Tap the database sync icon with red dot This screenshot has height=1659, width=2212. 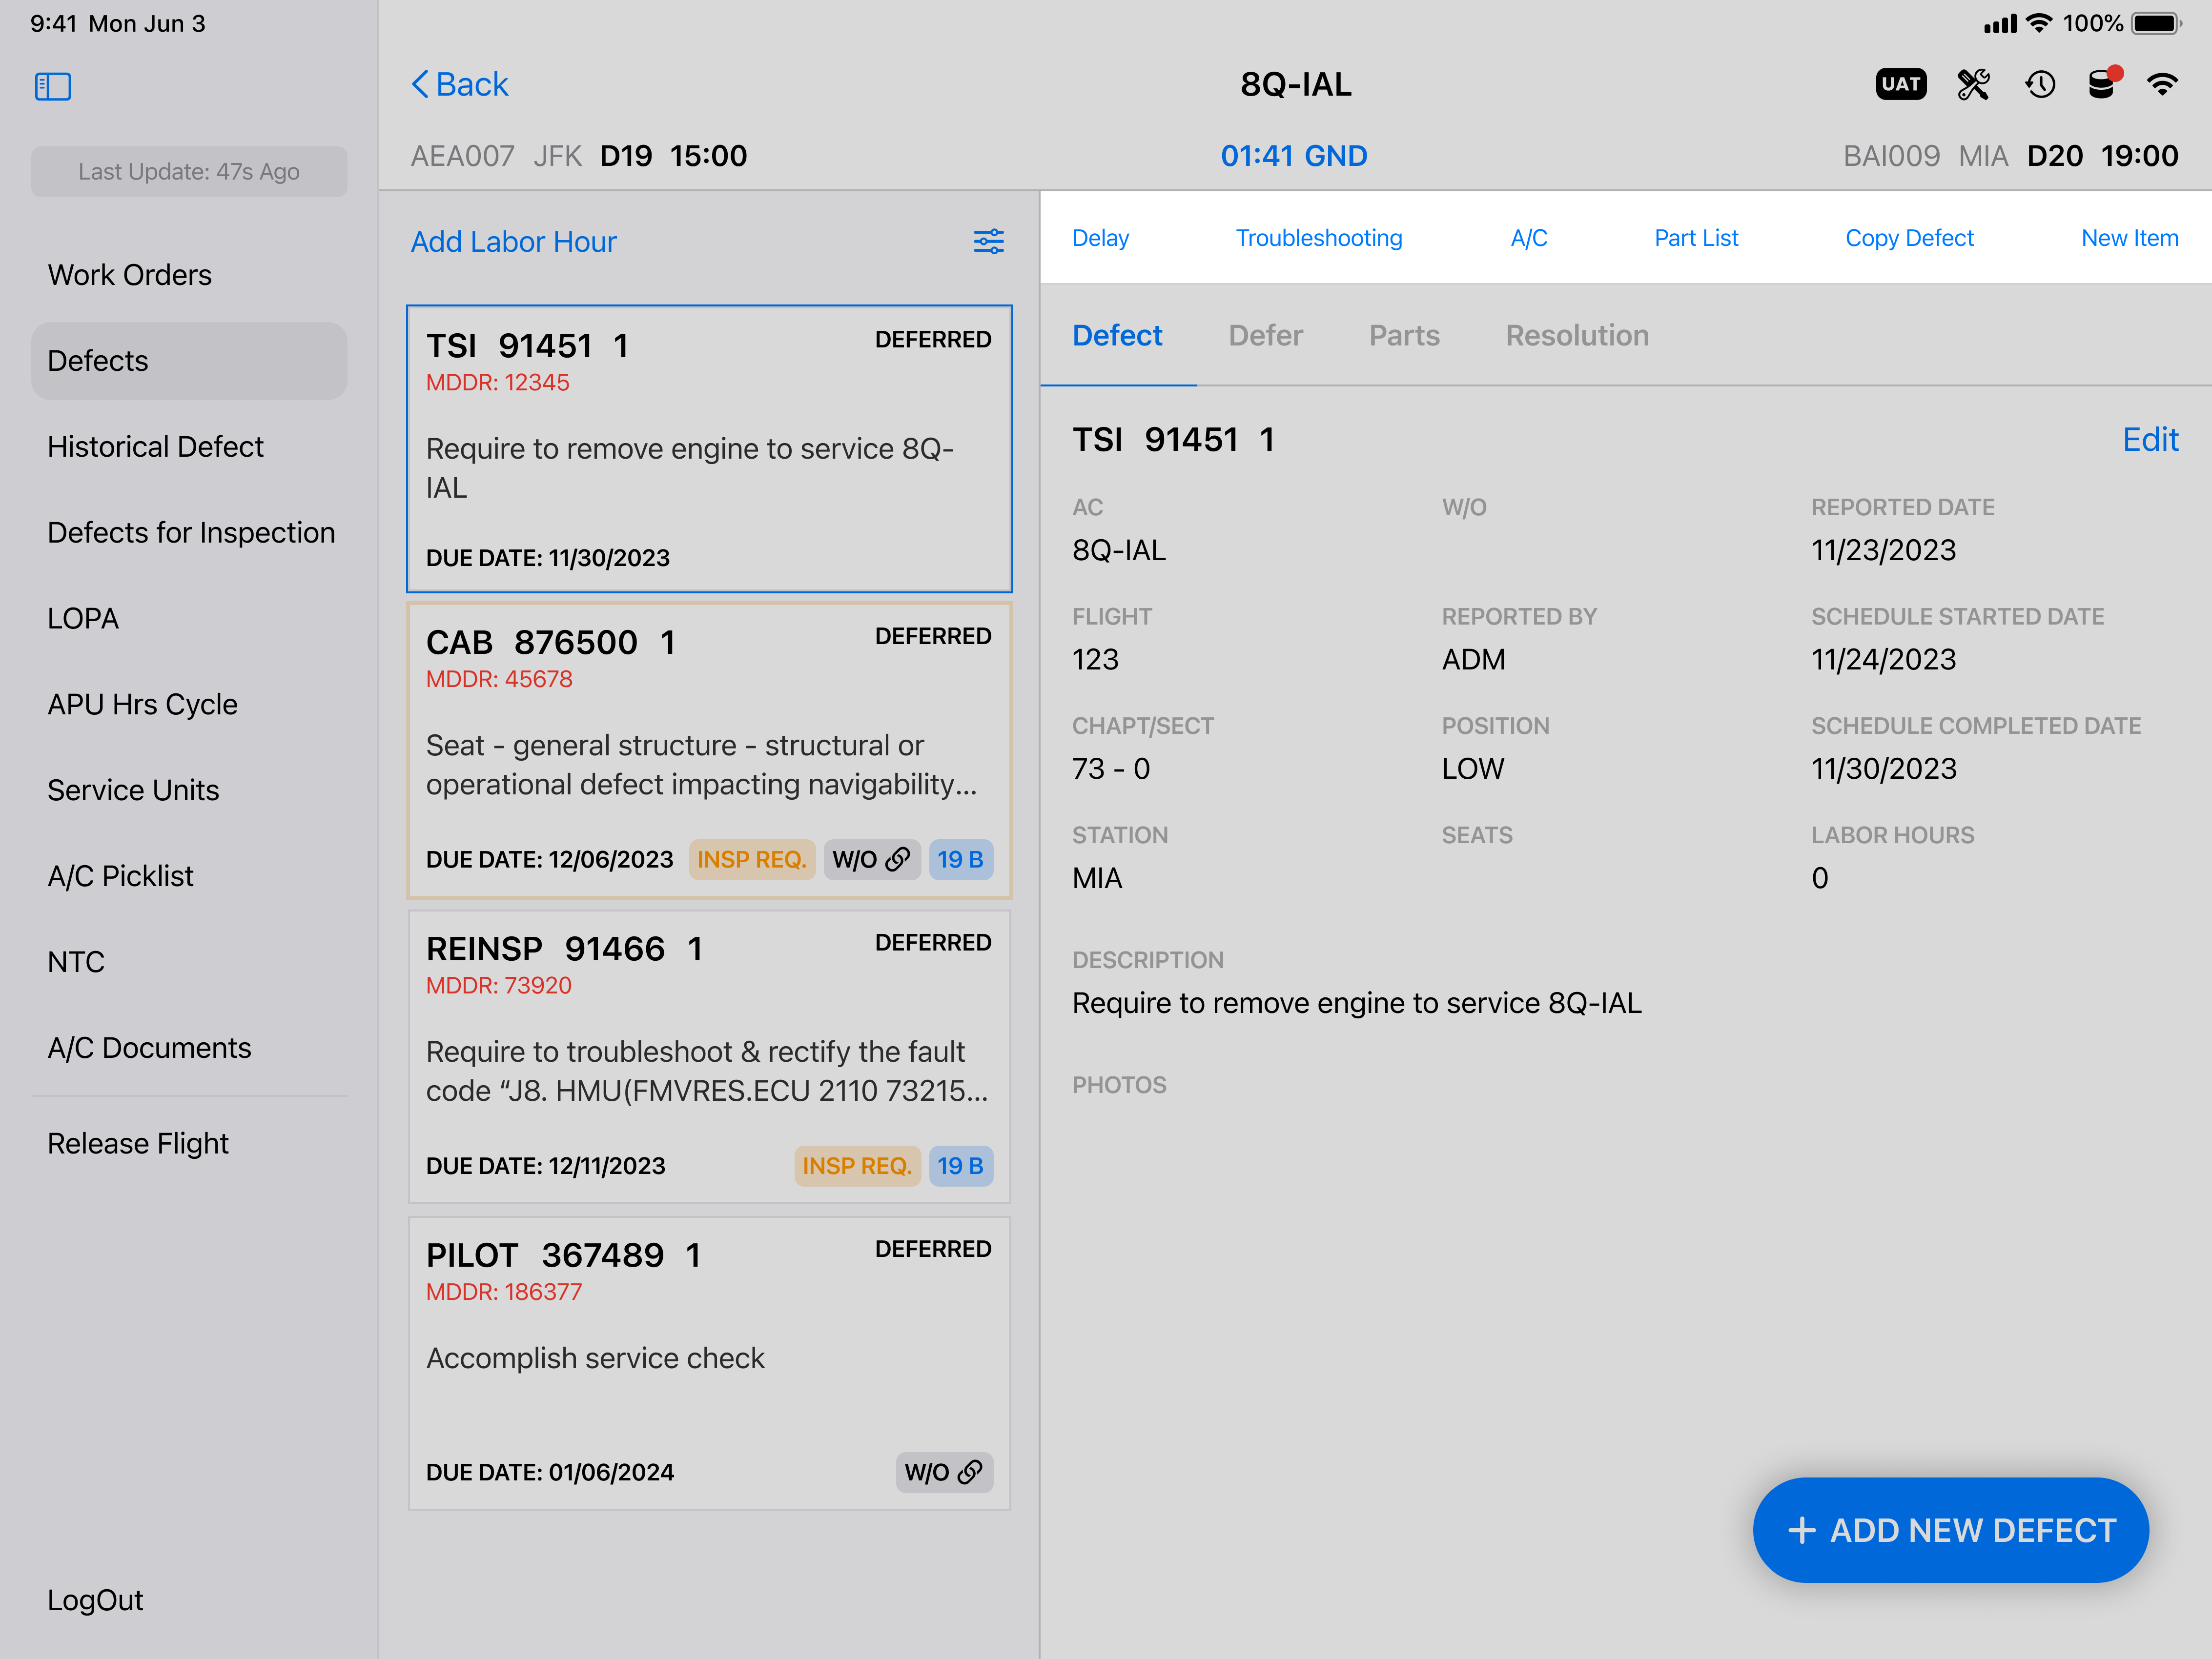tap(2102, 84)
